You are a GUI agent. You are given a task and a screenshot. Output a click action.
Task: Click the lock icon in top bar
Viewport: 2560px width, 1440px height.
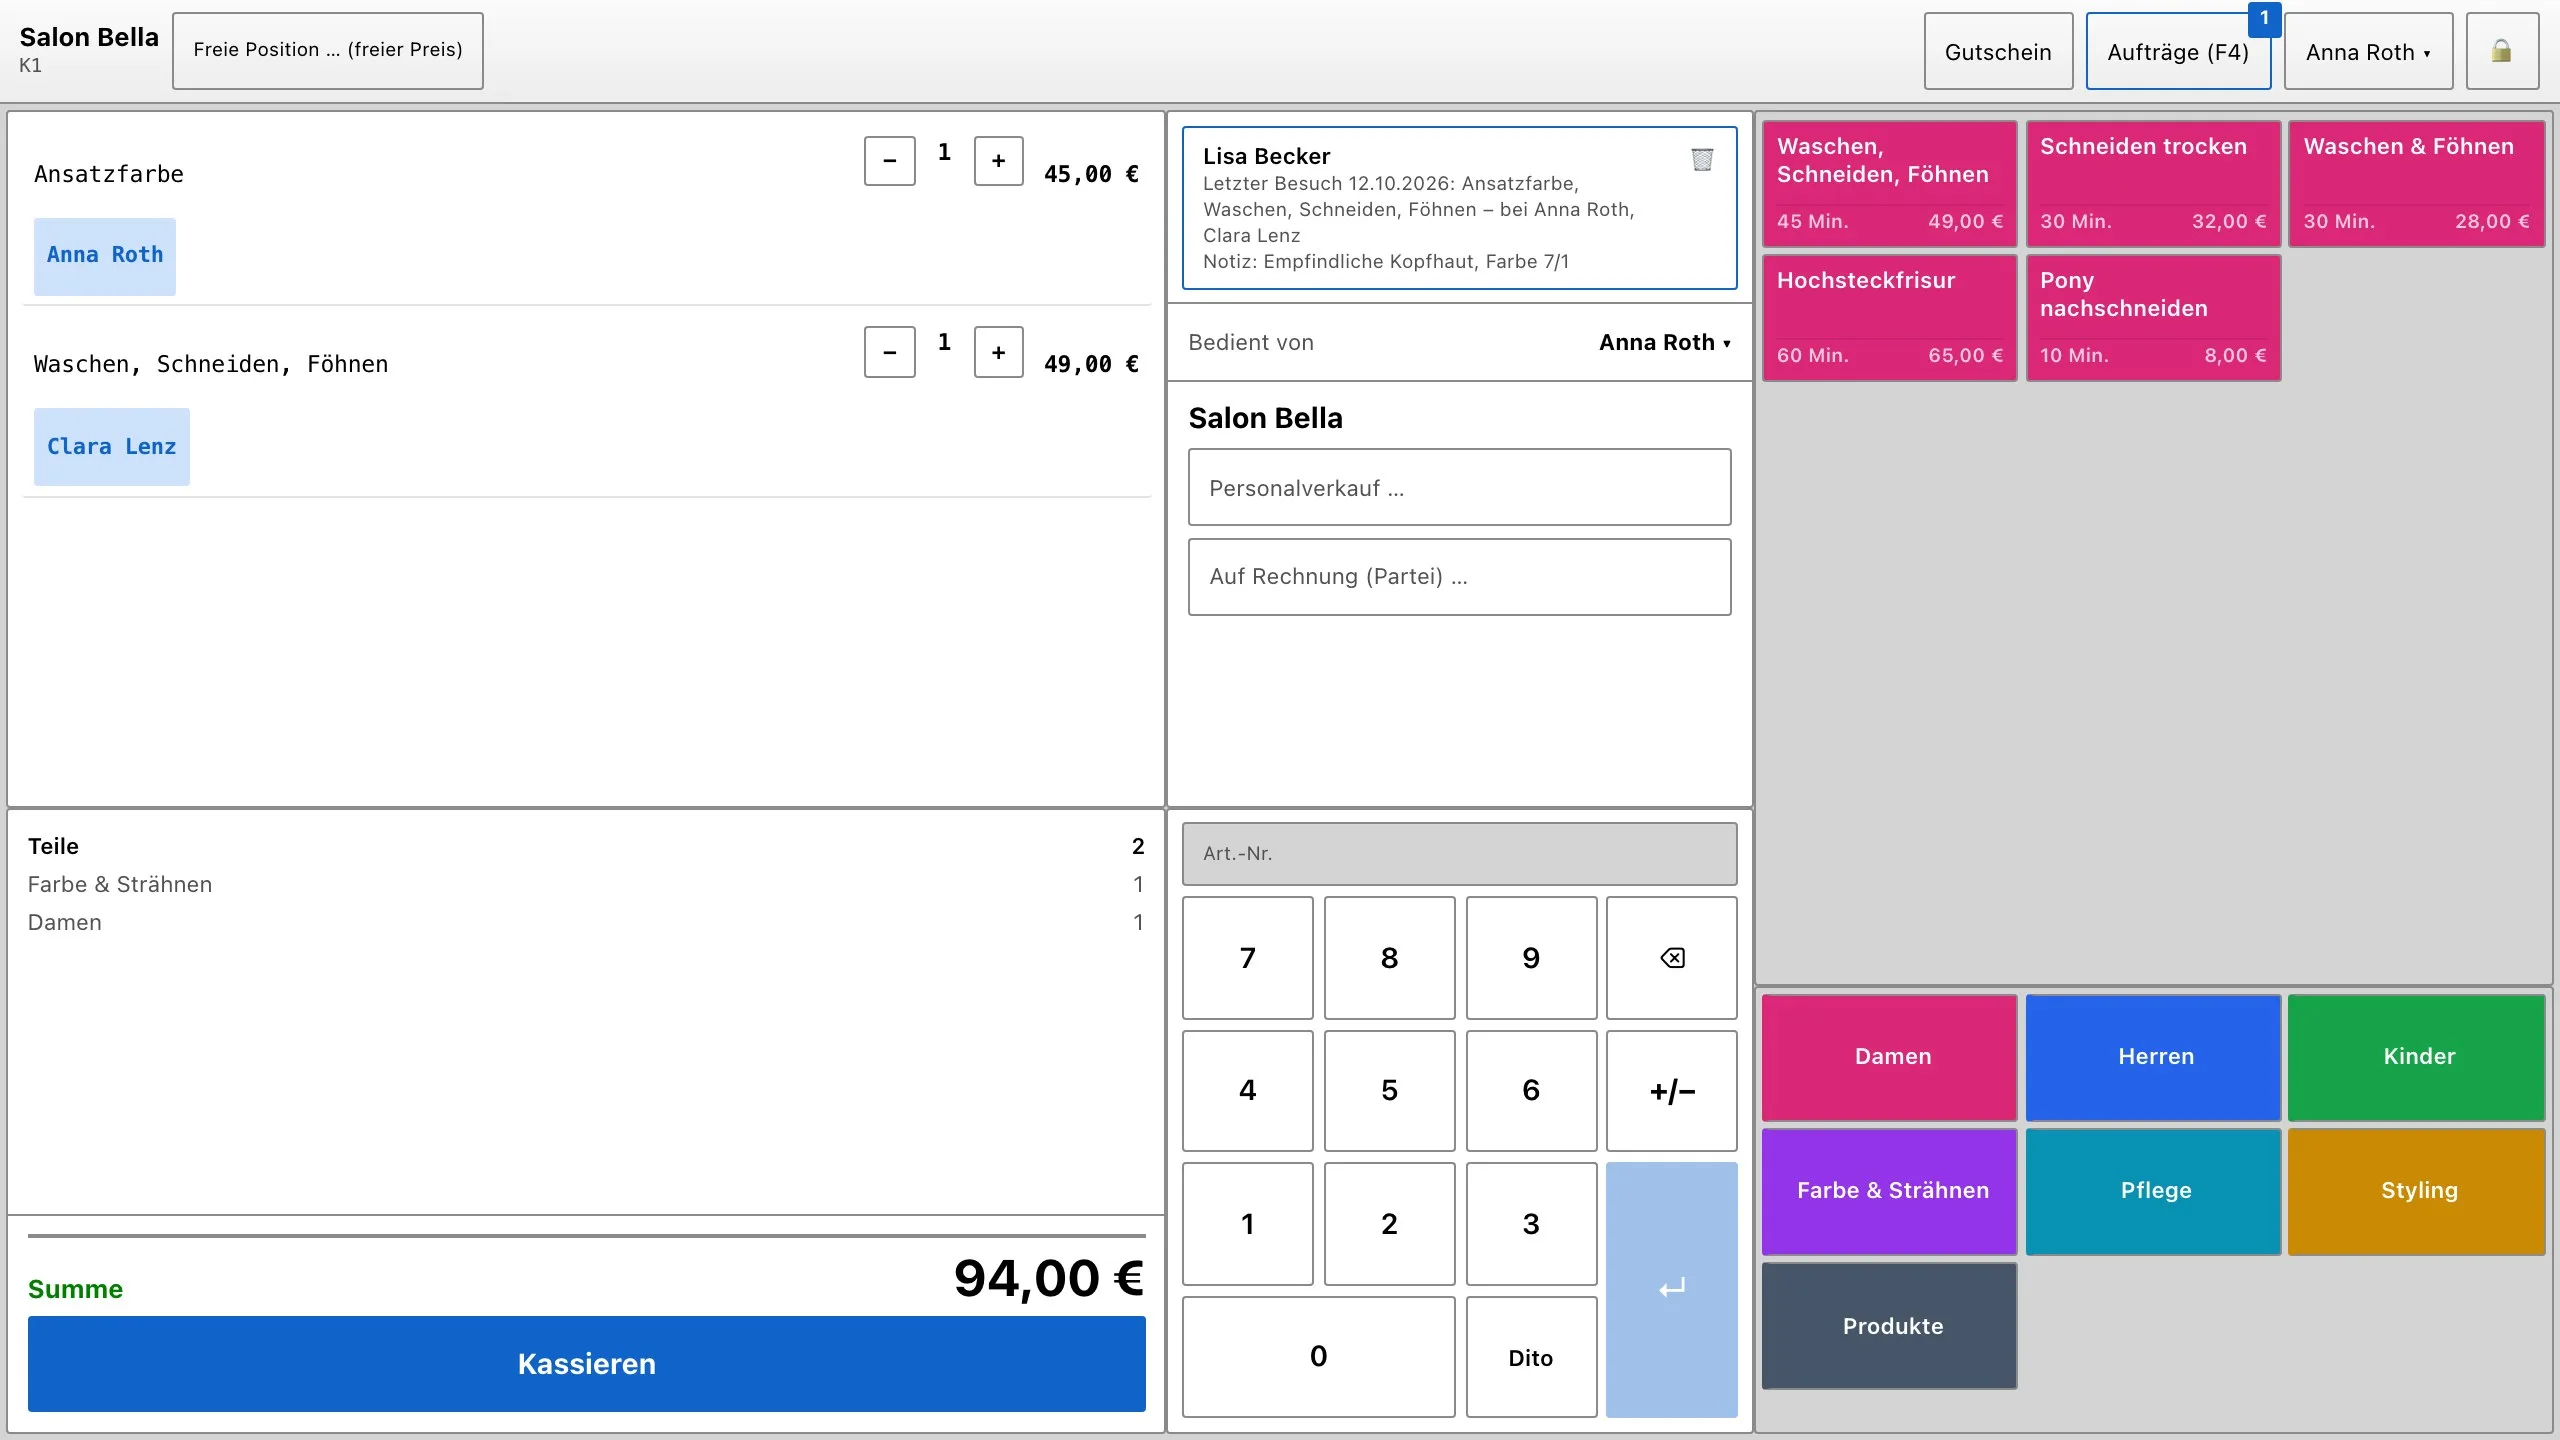coord(2502,51)
